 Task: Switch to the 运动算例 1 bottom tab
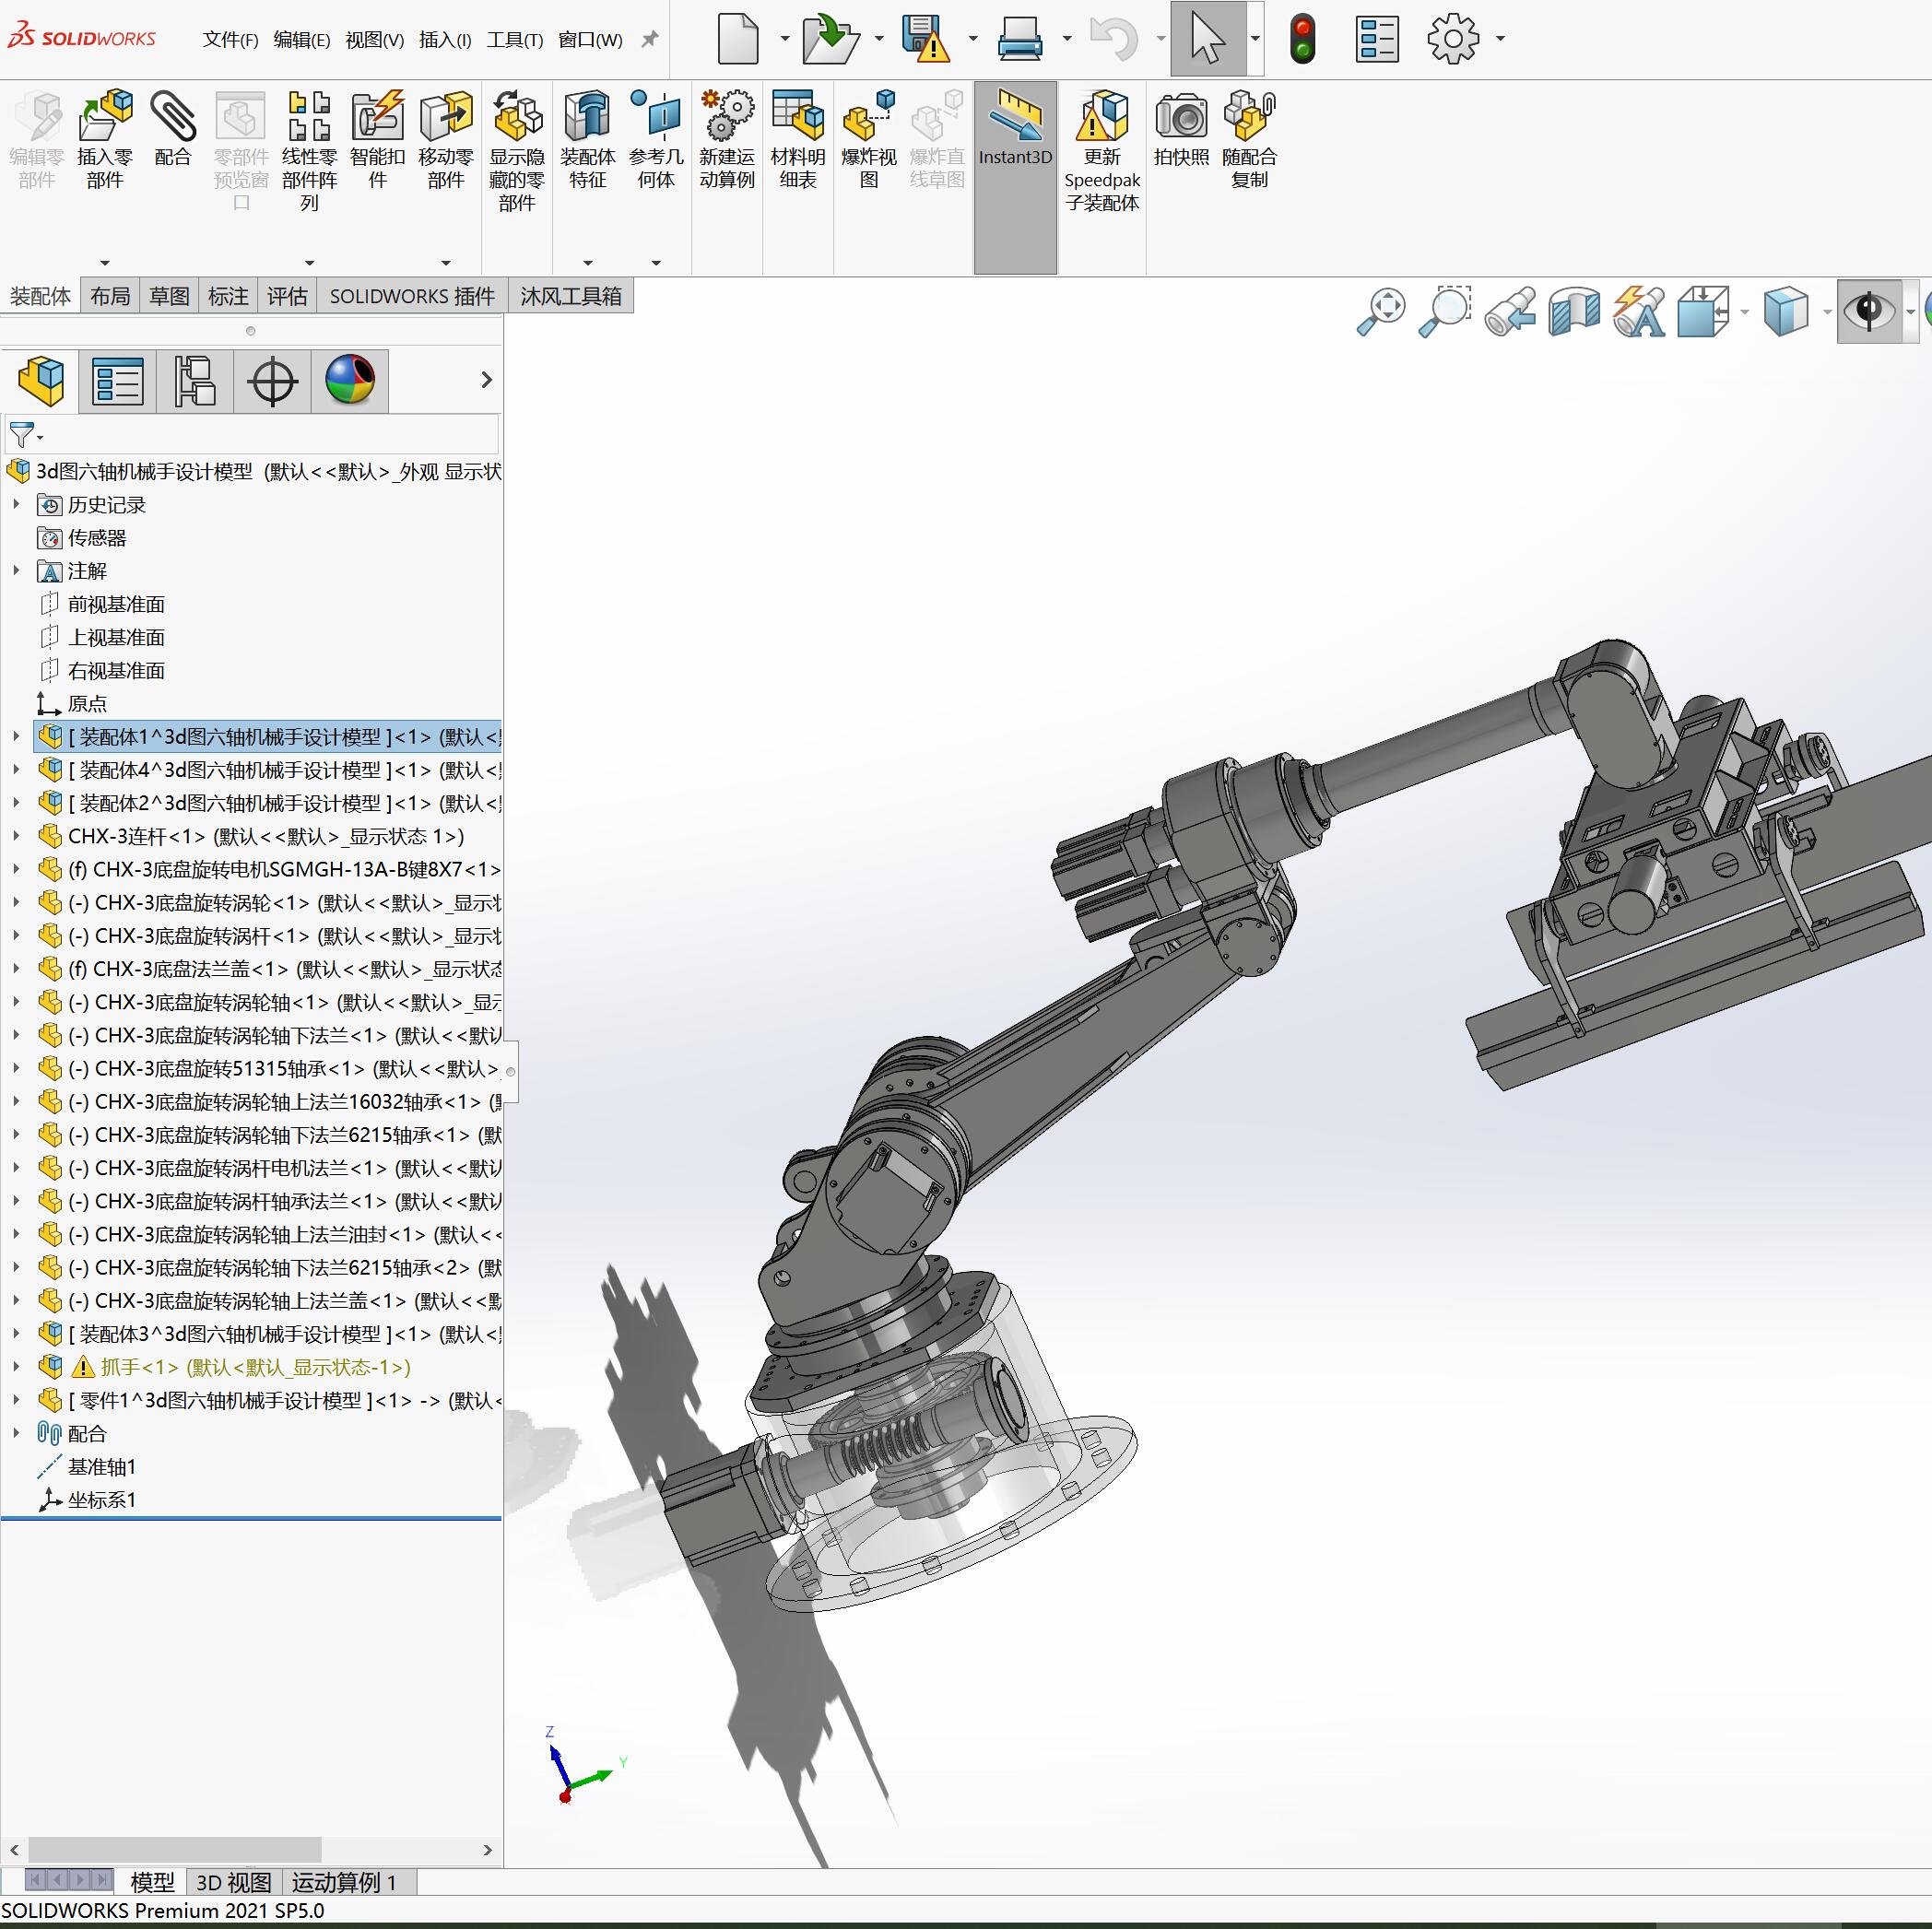344,1882
